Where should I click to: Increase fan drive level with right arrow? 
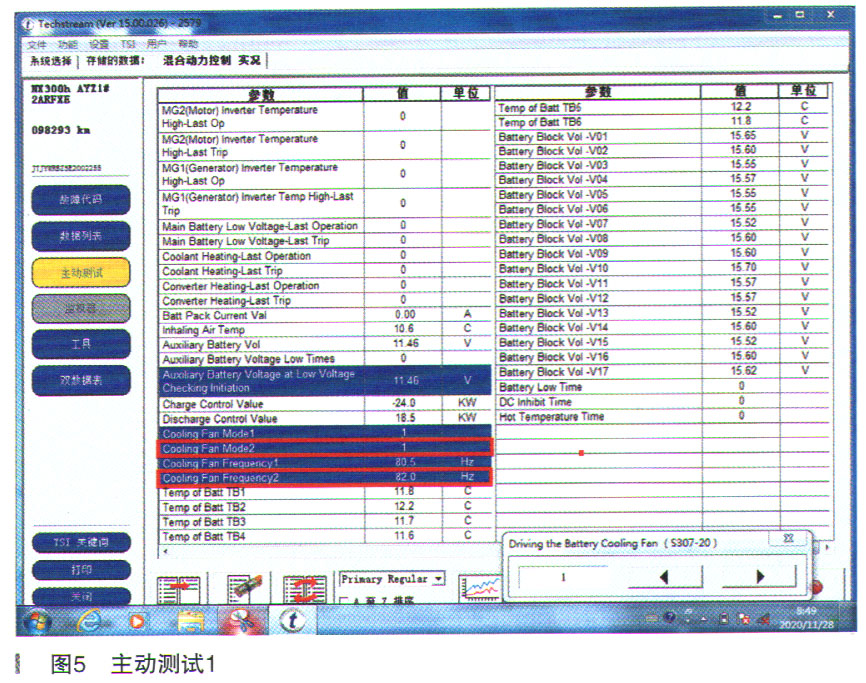(x=759, y=577)
